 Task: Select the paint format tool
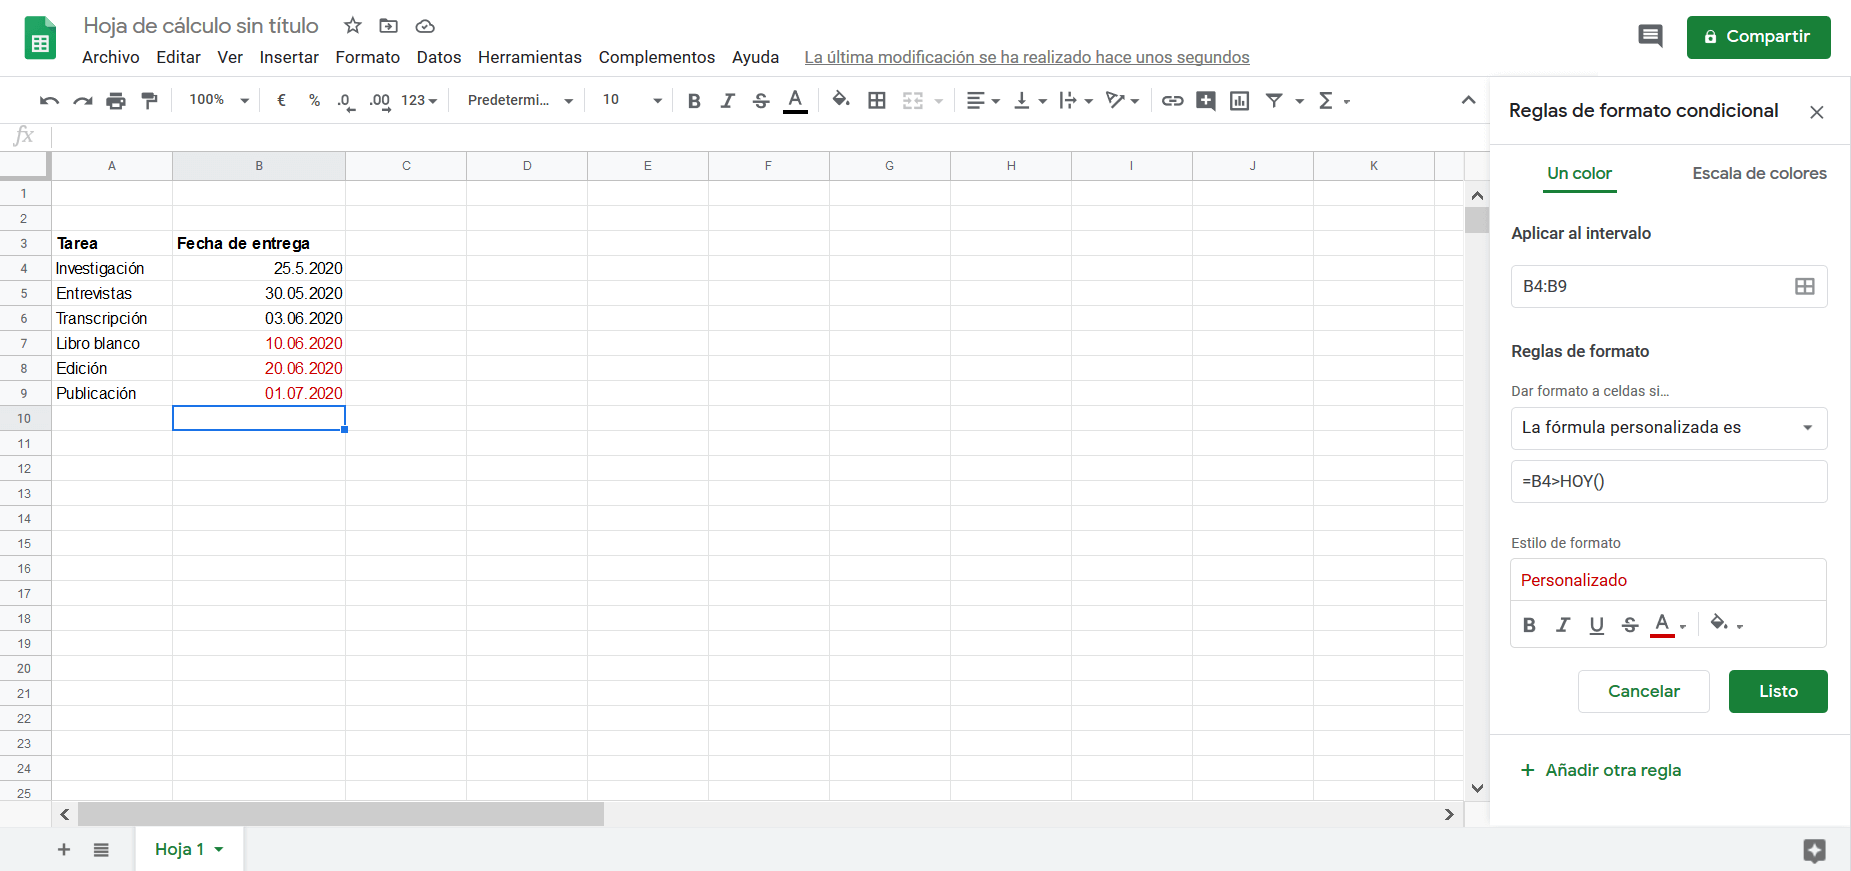coord(150,100)
